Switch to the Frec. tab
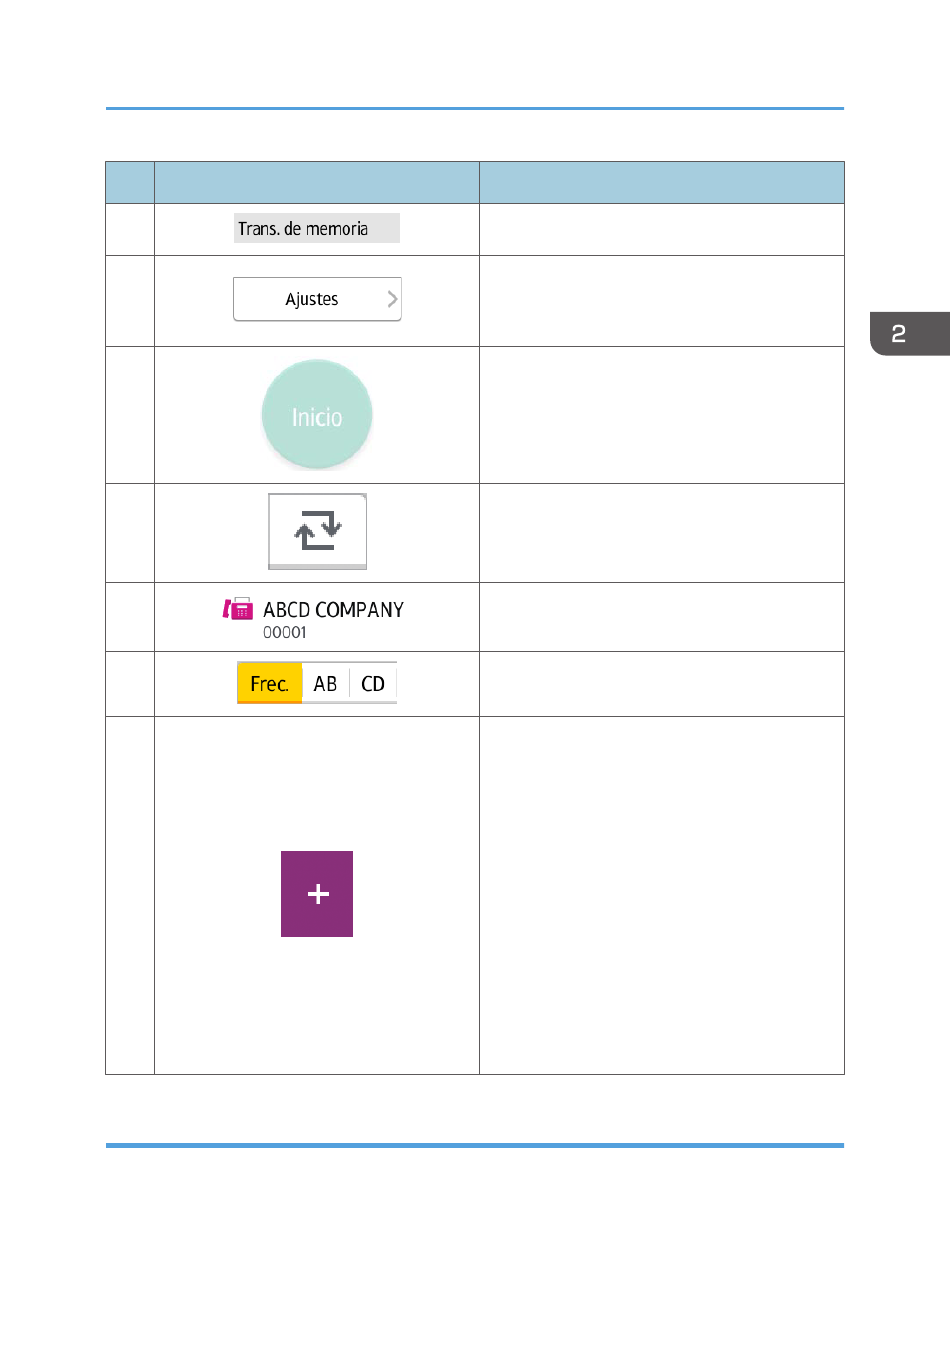This screenshot has width=950, height=1348. coord(269,684)
